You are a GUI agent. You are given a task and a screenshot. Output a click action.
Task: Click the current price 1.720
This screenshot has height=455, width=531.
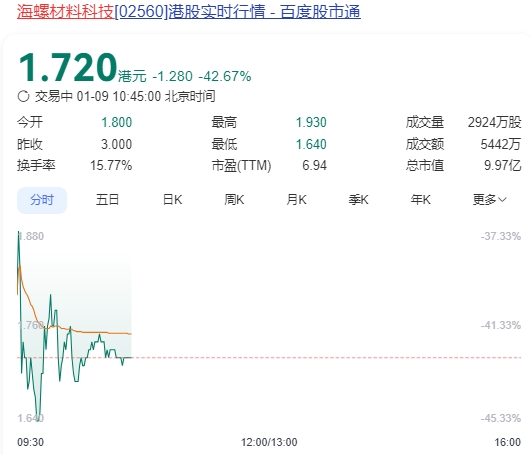[68, 68]
